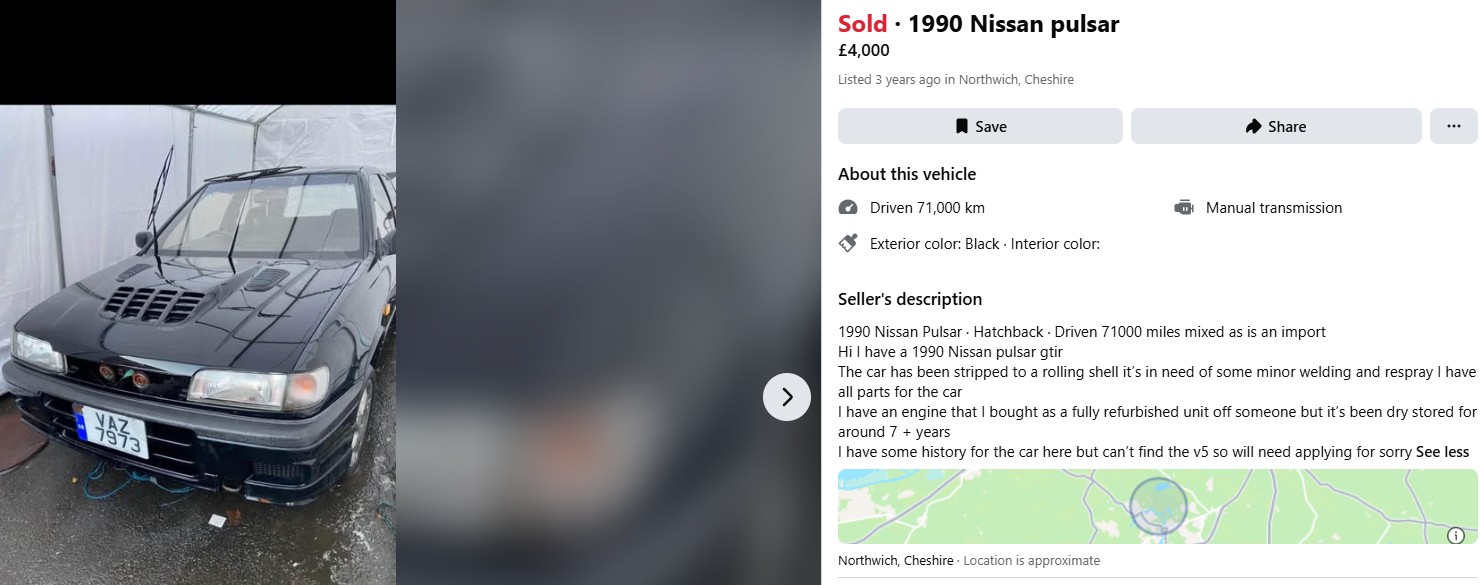Collapse description with See less
This screenshot has width=1481, height=585.
pyautogui.click(x=1443, y=452)
